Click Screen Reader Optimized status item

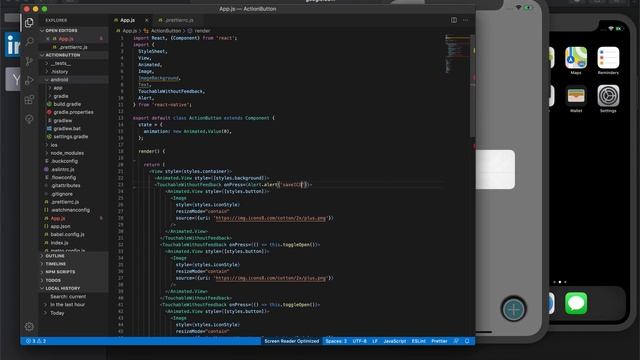tap(291, 341)
